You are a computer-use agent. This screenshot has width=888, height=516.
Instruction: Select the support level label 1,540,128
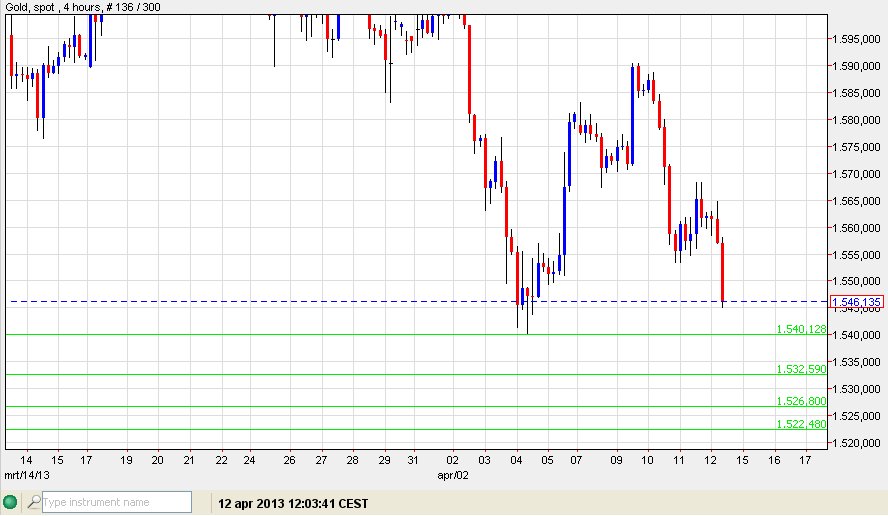click(x=801, y=329)
